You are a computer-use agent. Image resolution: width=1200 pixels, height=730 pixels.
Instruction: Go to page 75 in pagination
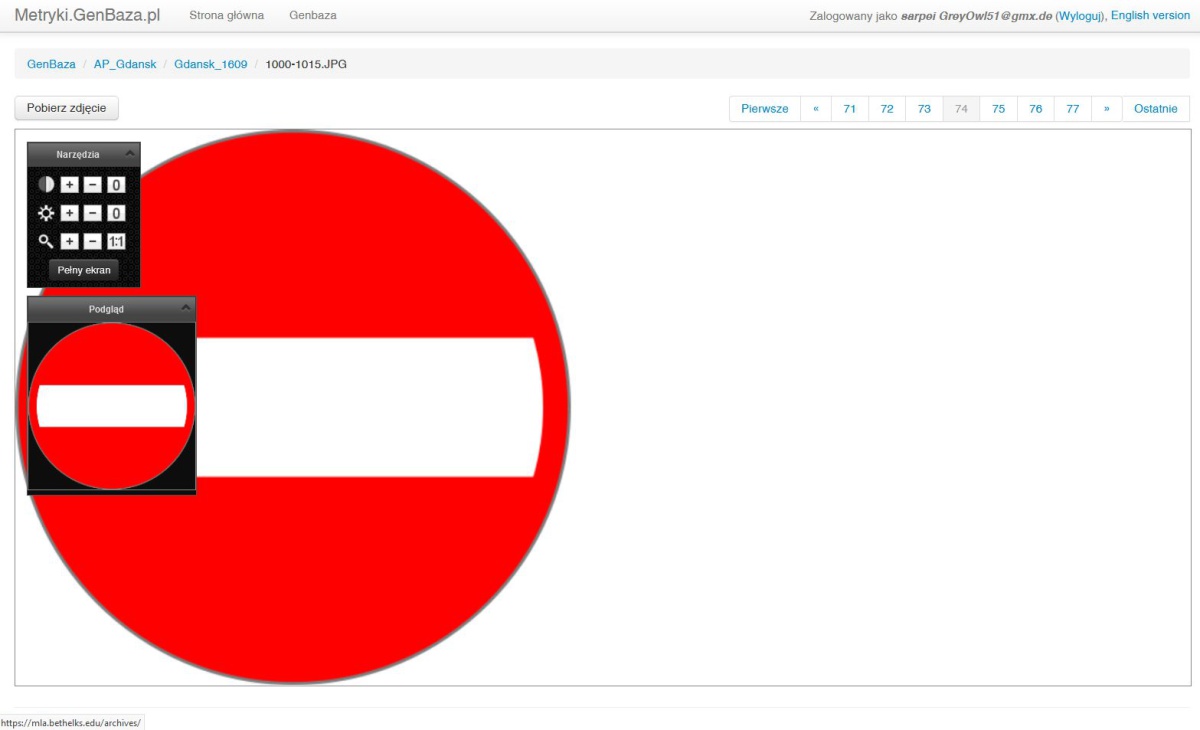point(998,109)
